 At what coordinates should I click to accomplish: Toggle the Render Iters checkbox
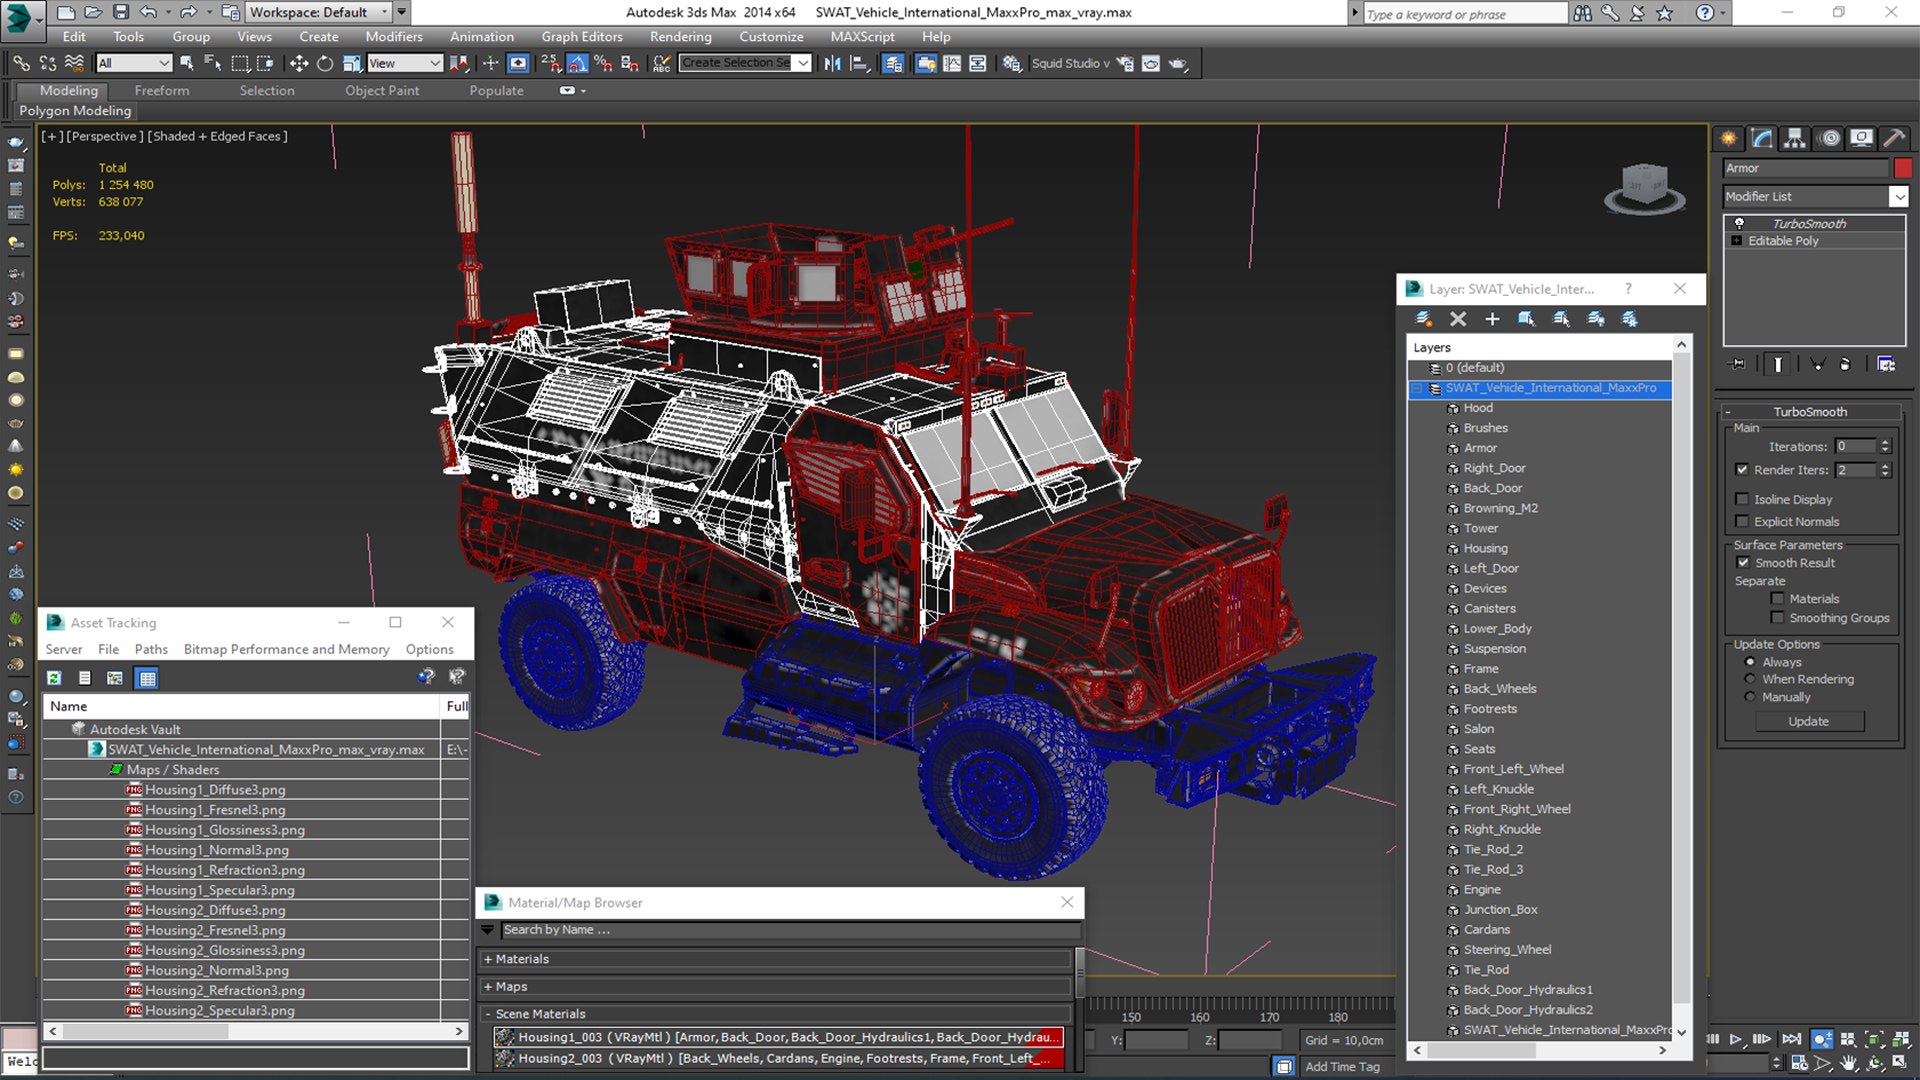pyautogui.click(x=1742, y=470)
